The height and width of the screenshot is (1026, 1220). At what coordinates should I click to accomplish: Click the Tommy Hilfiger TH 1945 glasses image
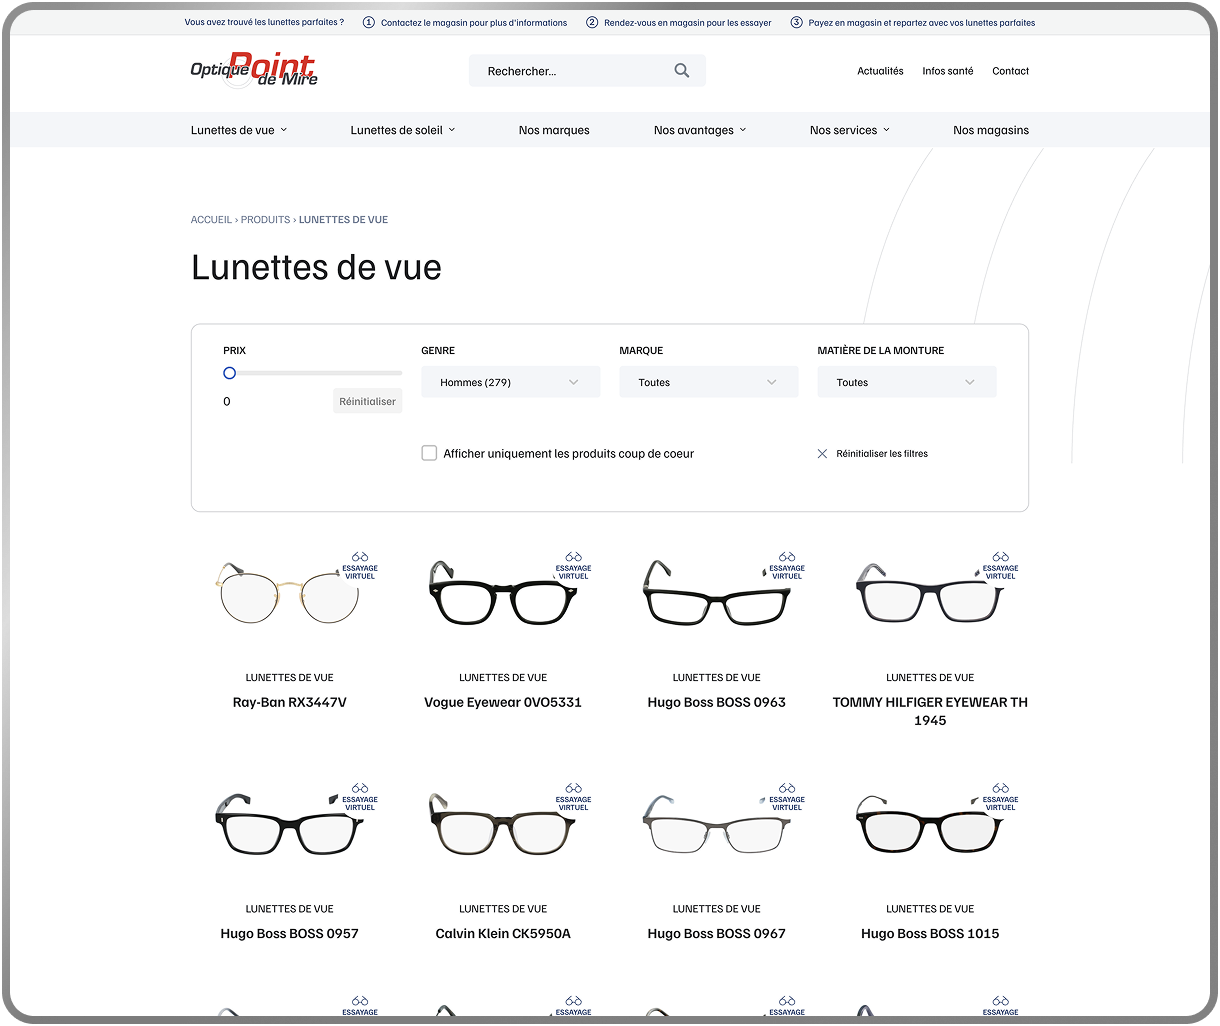coord(930,593)
